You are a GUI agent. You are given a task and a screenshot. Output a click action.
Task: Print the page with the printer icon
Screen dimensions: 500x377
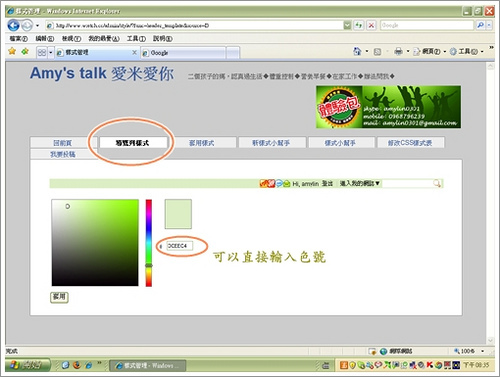coord(398,51)
